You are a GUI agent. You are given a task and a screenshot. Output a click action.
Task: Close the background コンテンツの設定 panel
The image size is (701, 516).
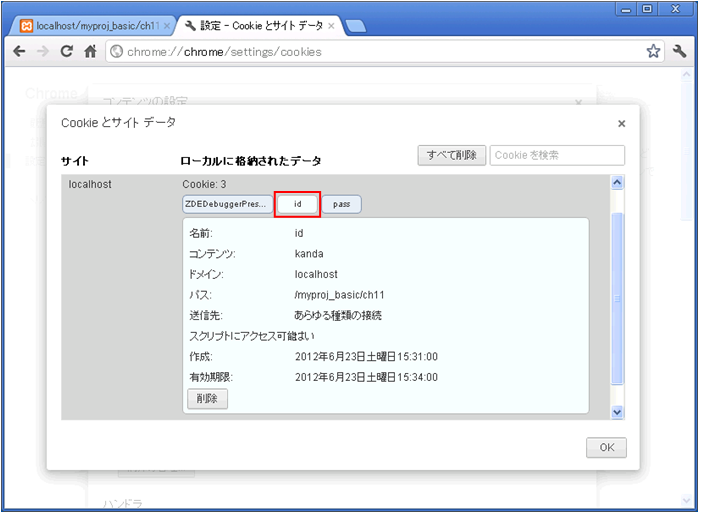click(x=579, y=102)
